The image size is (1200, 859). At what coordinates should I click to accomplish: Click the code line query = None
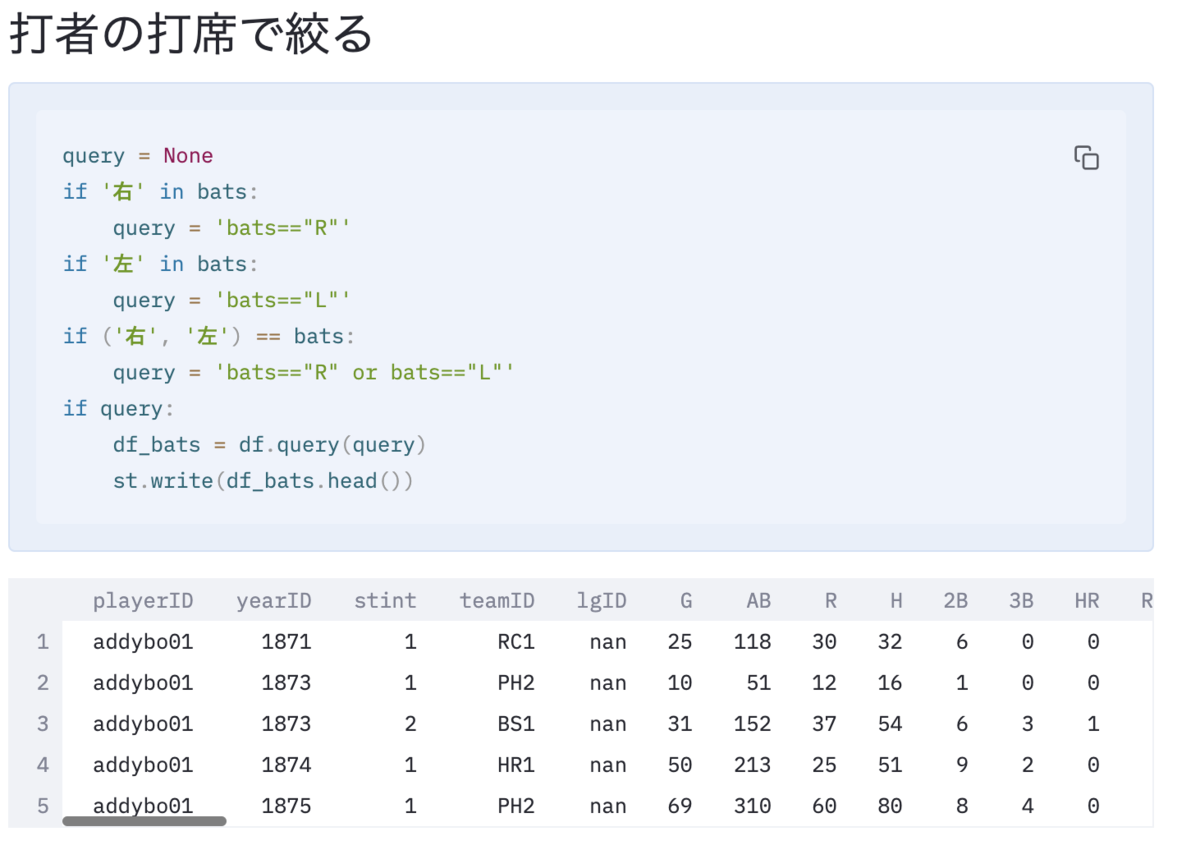[138, 156]
